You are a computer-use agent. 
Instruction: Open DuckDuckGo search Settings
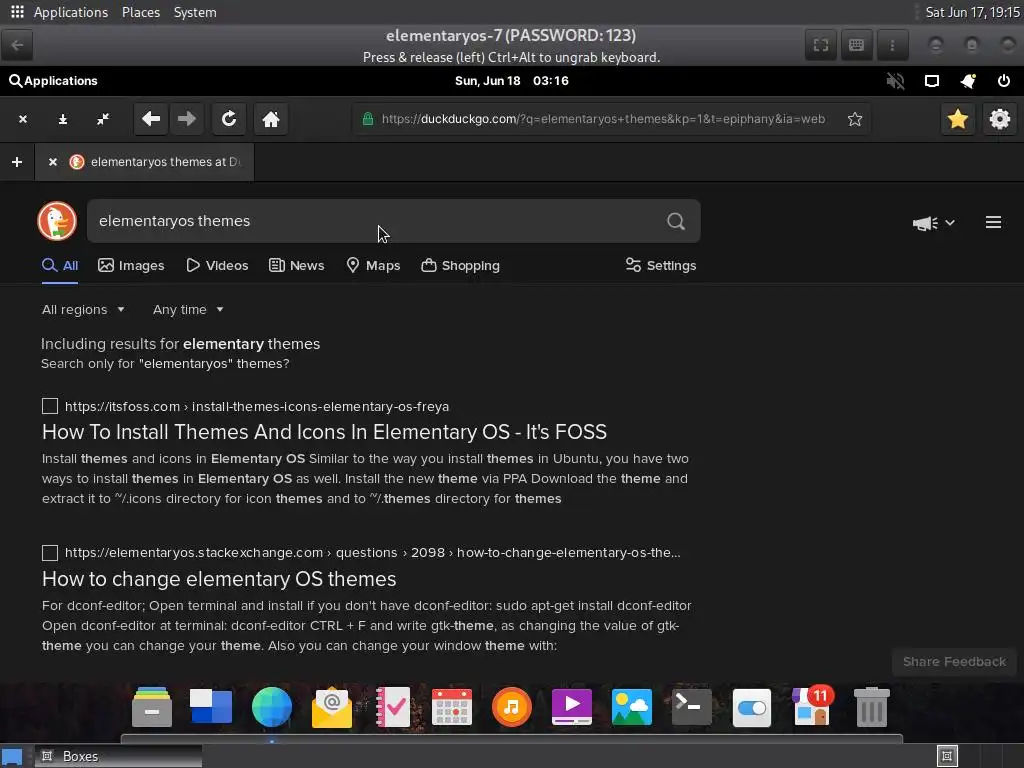pyautogui.click(x=661, y=266)
